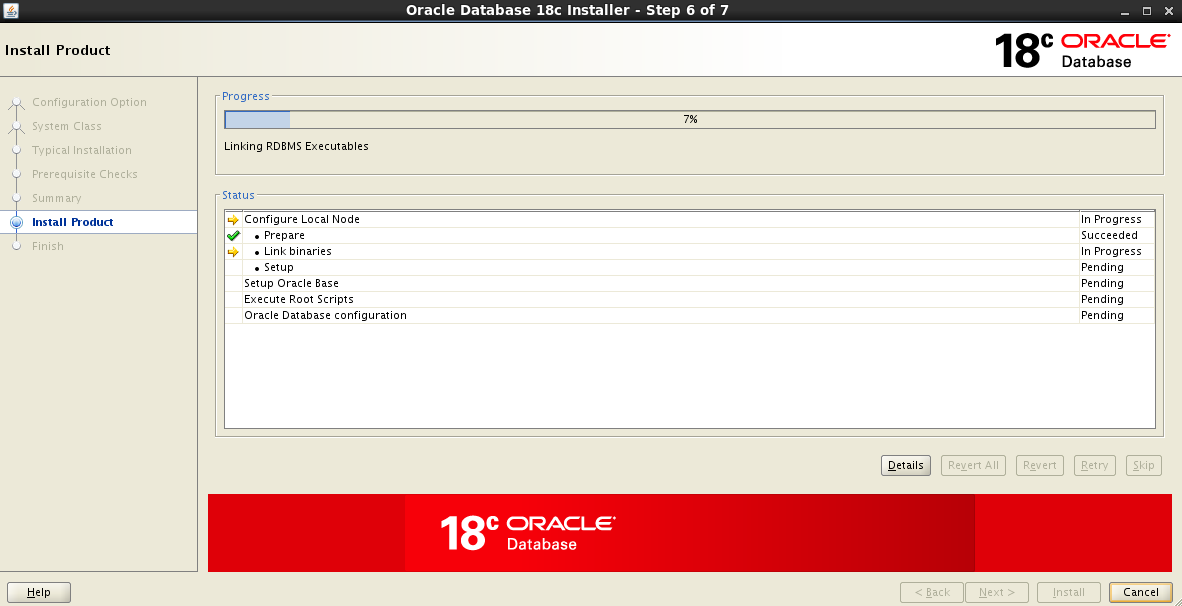Click the Retry button
This screenshot has height=606, width=1182.
tap(1094, 465)
